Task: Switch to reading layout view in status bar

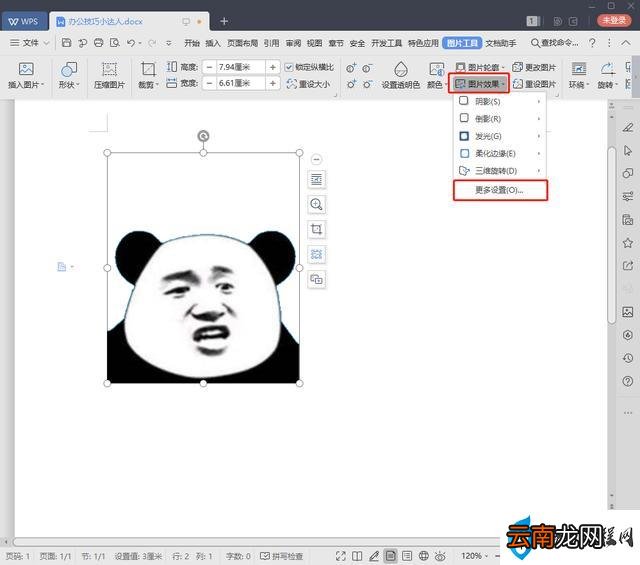Action: click(357, 556)
